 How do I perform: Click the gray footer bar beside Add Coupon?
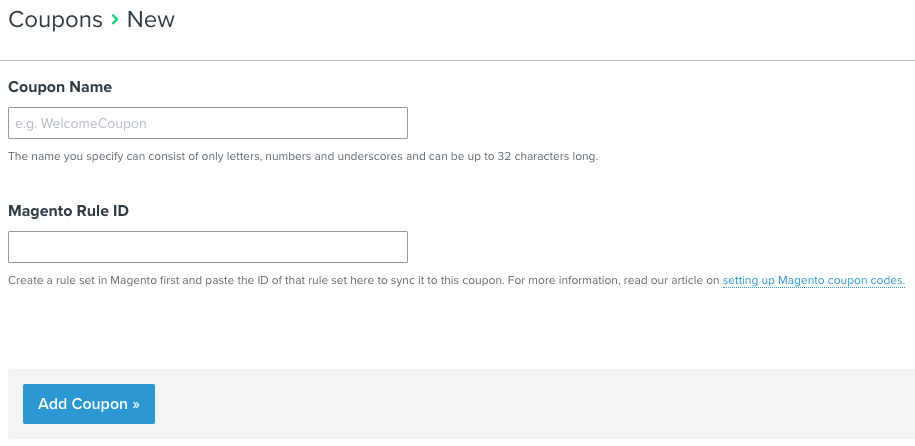530,404
